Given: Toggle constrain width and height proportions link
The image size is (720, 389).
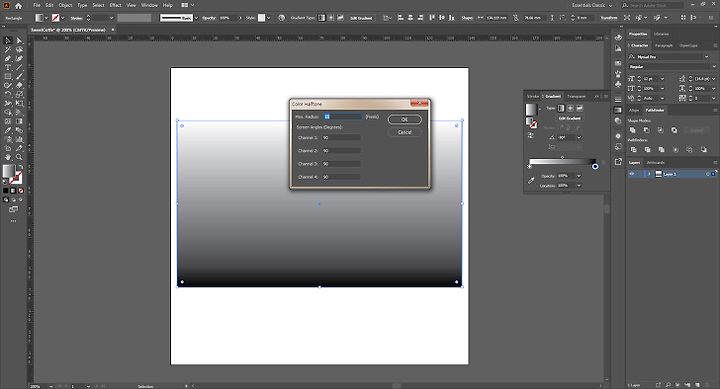Looking at the screenshot, I should pos(516,18).
